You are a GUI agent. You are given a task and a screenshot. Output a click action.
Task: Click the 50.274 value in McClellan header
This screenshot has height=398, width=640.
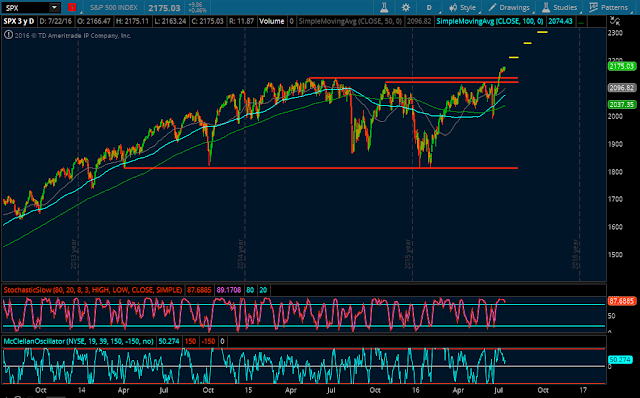pos(169,341)
